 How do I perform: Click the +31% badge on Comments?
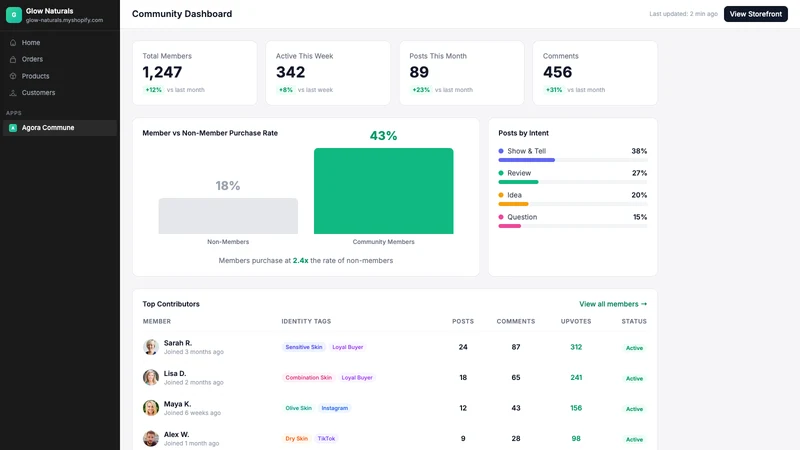[x=554, y=90]
